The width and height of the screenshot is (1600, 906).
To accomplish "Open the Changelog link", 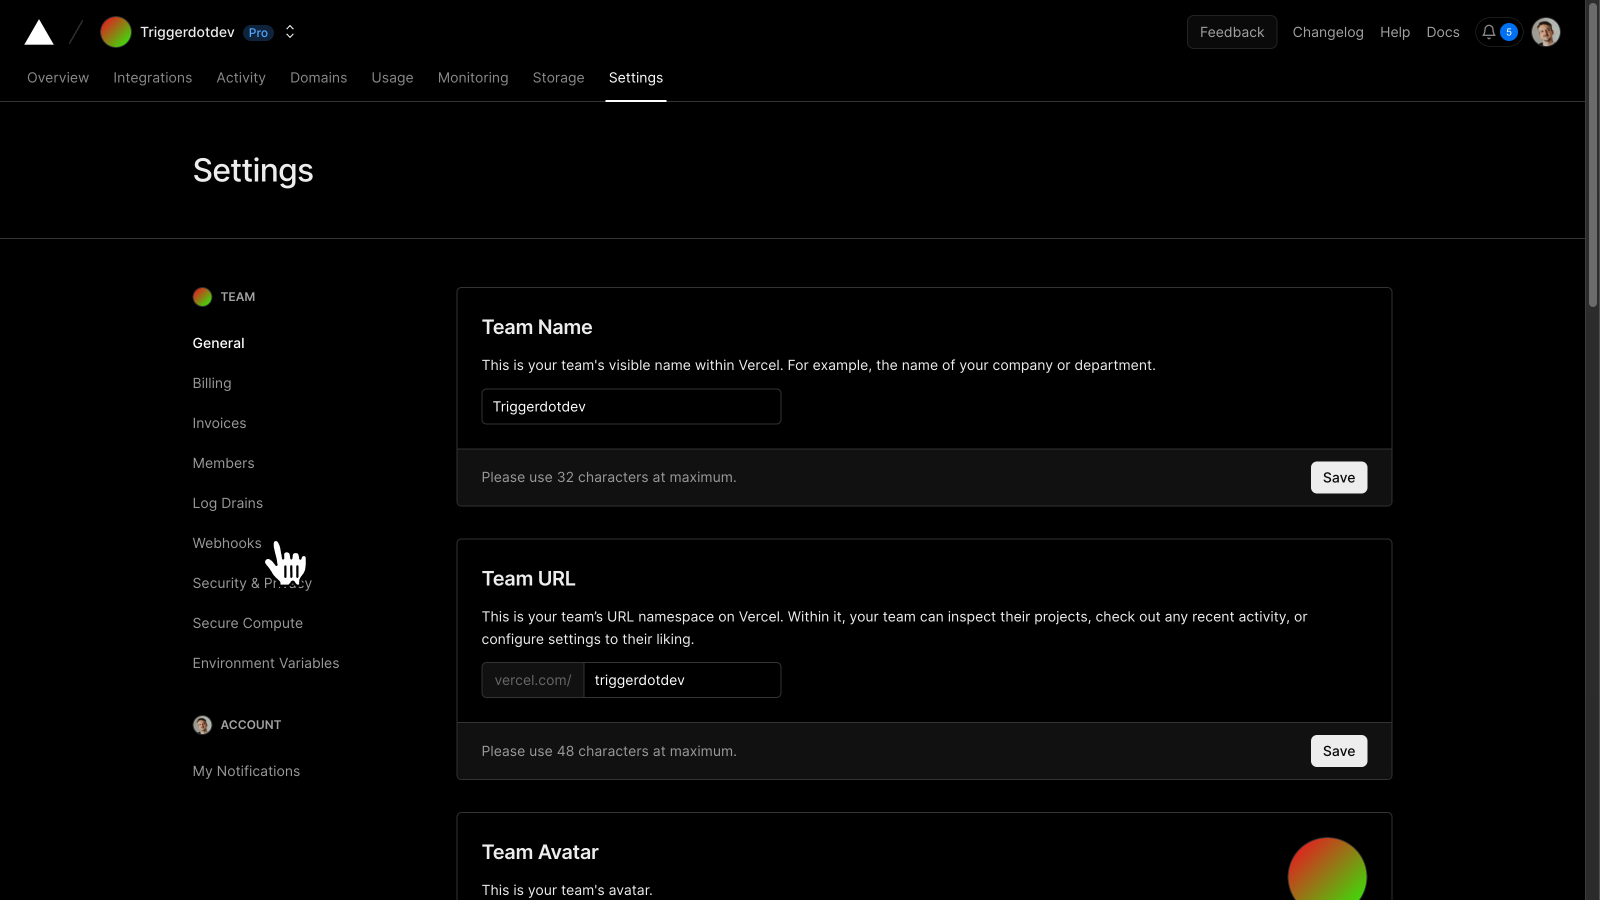I will tap(1328, 32).
